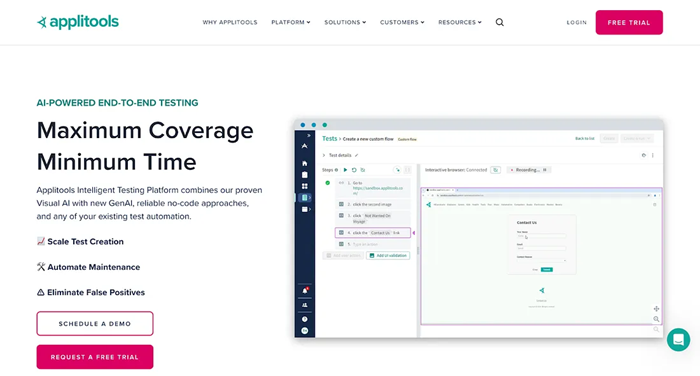This screenshot has height=376, width=700.
Task: Open the Platform dropdown menu
Action: point(291,22)
